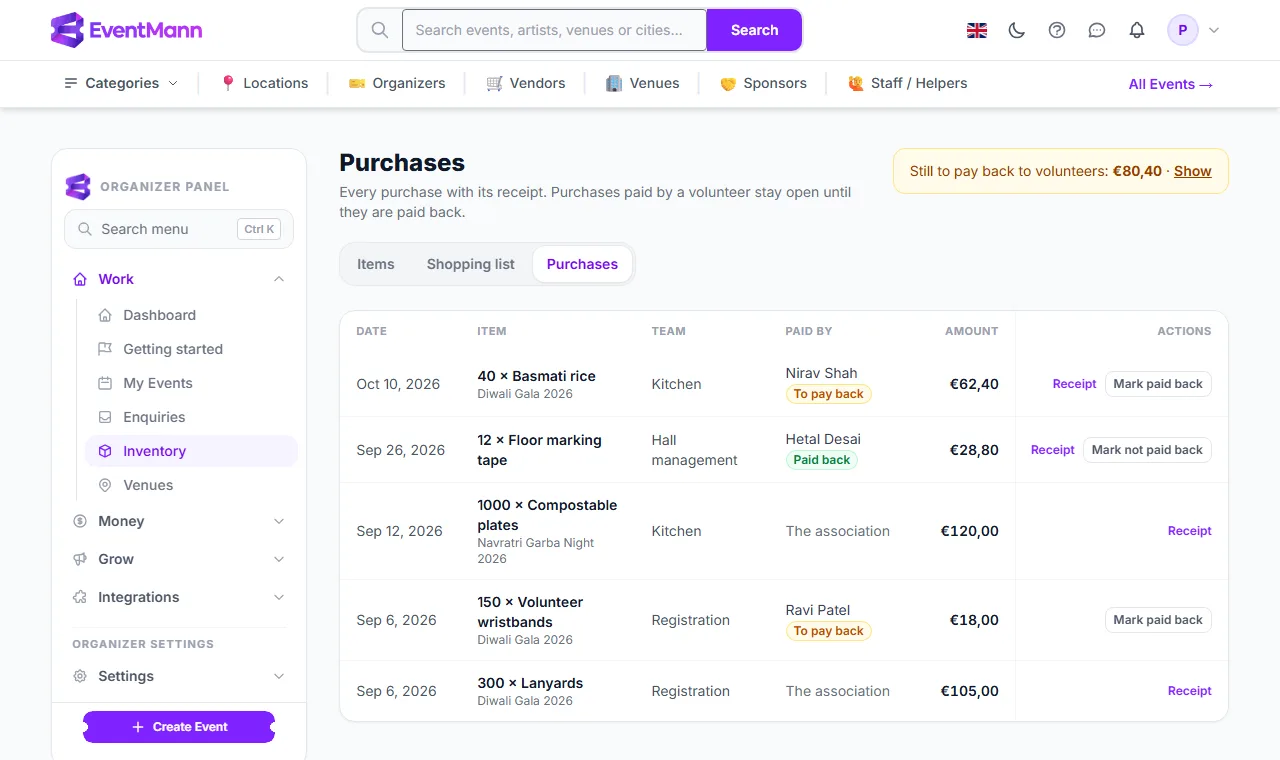This screenshot has width=1280, height=760.
Task: Open Venues in the top navigation bar
Action: tap(643, 83)
